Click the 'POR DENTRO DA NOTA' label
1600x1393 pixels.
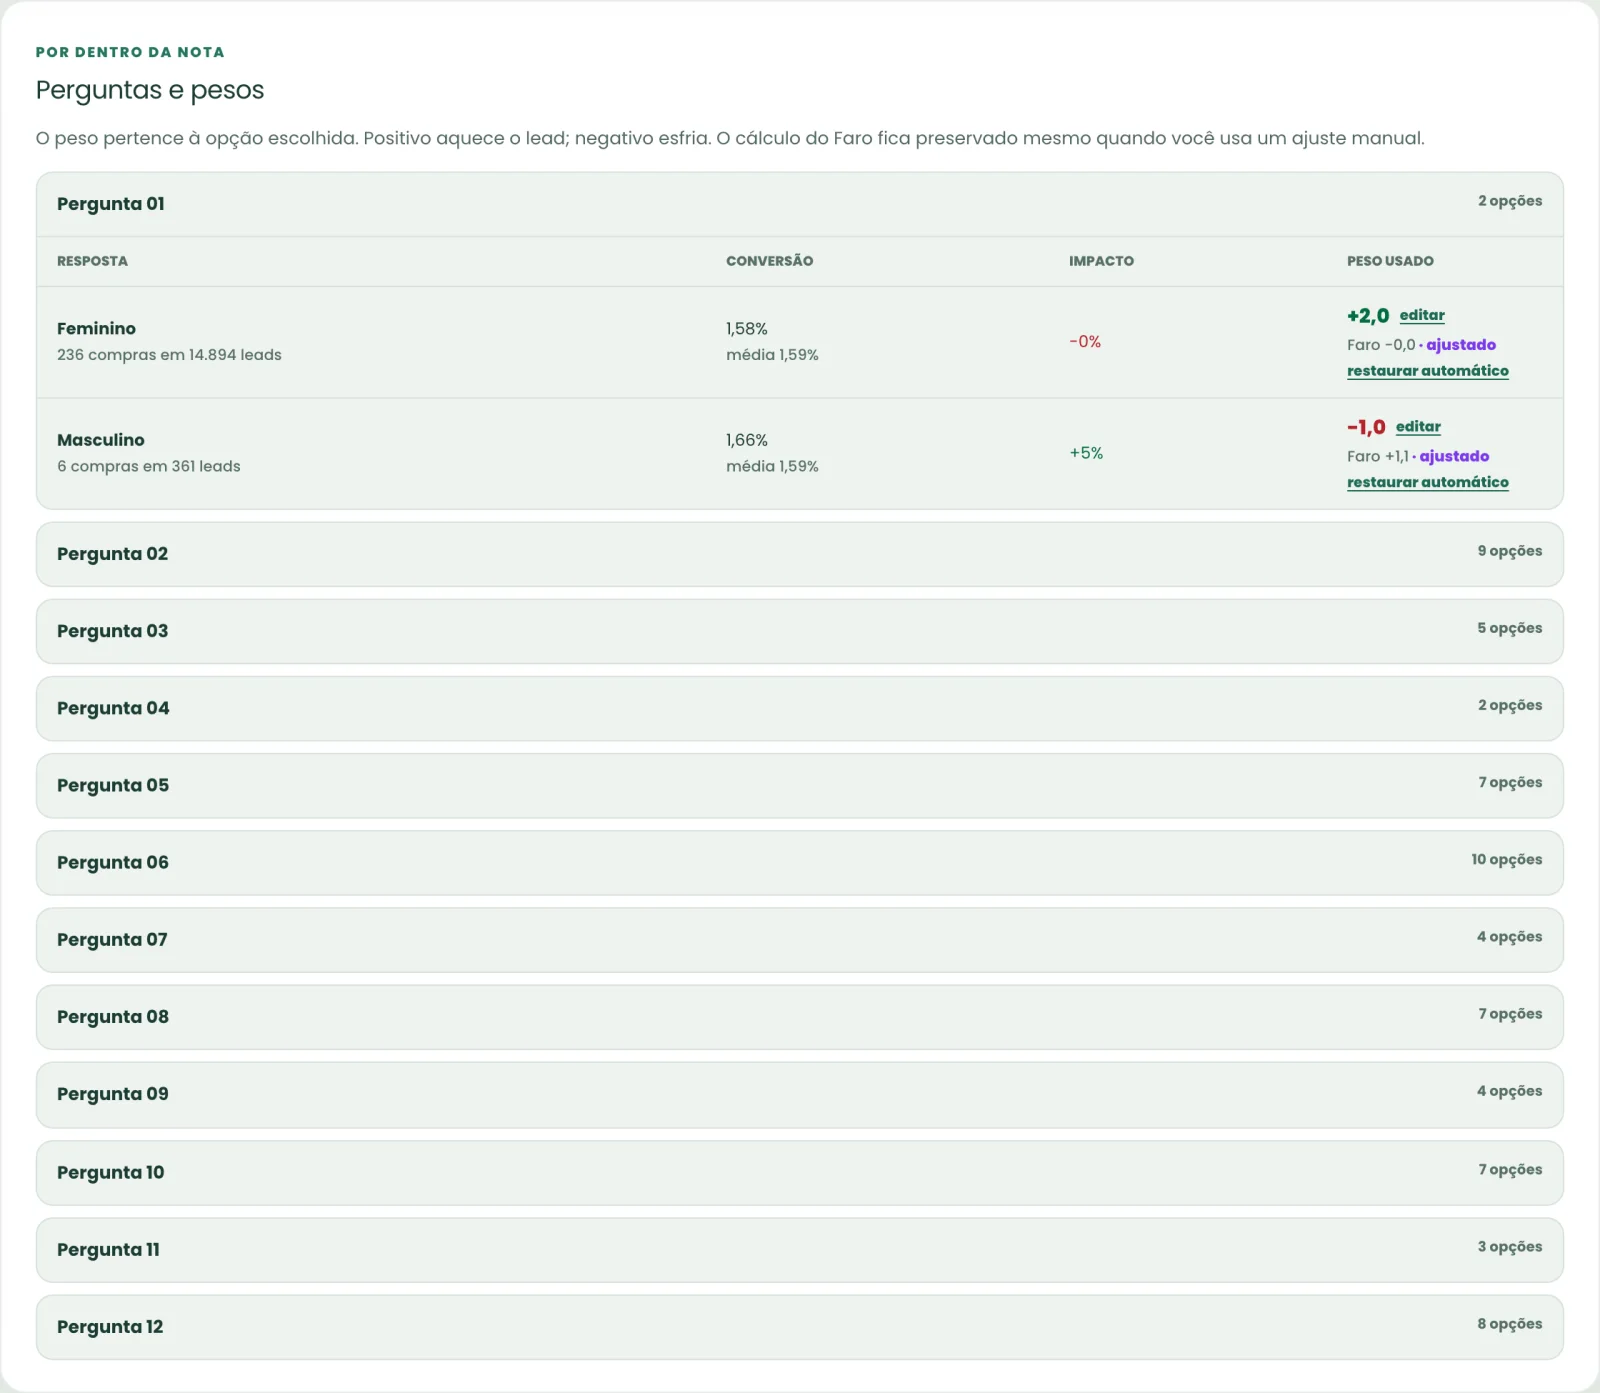[x=130, y=52]
